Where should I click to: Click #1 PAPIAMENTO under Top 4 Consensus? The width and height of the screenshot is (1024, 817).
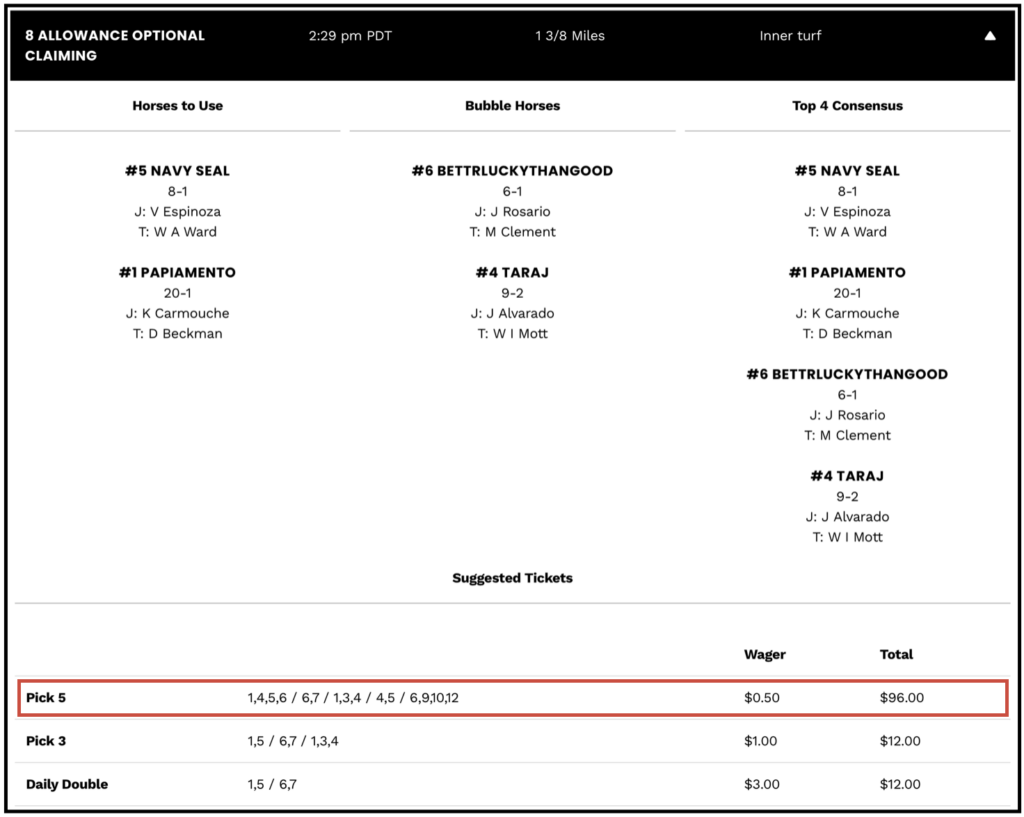(848, 273)
